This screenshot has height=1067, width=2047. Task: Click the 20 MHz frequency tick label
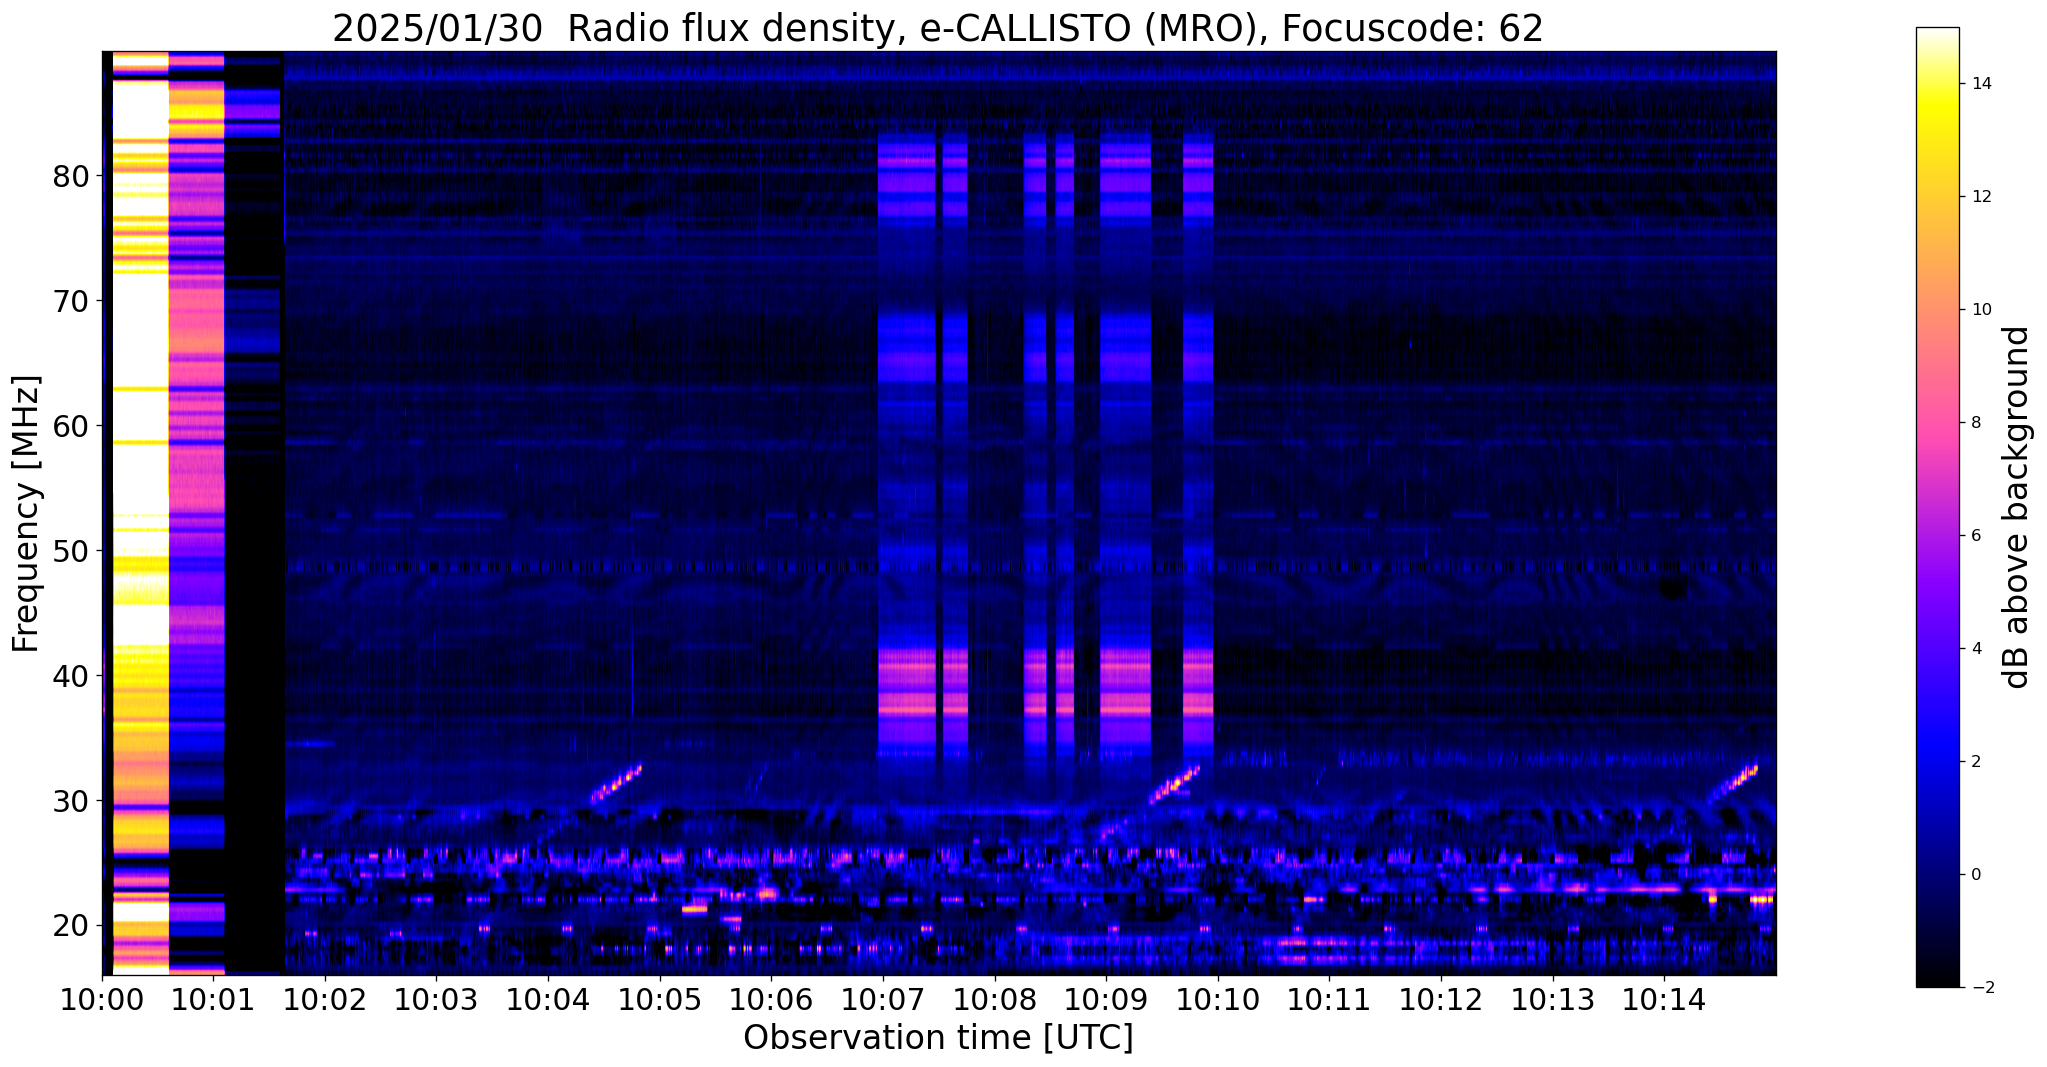71,927
